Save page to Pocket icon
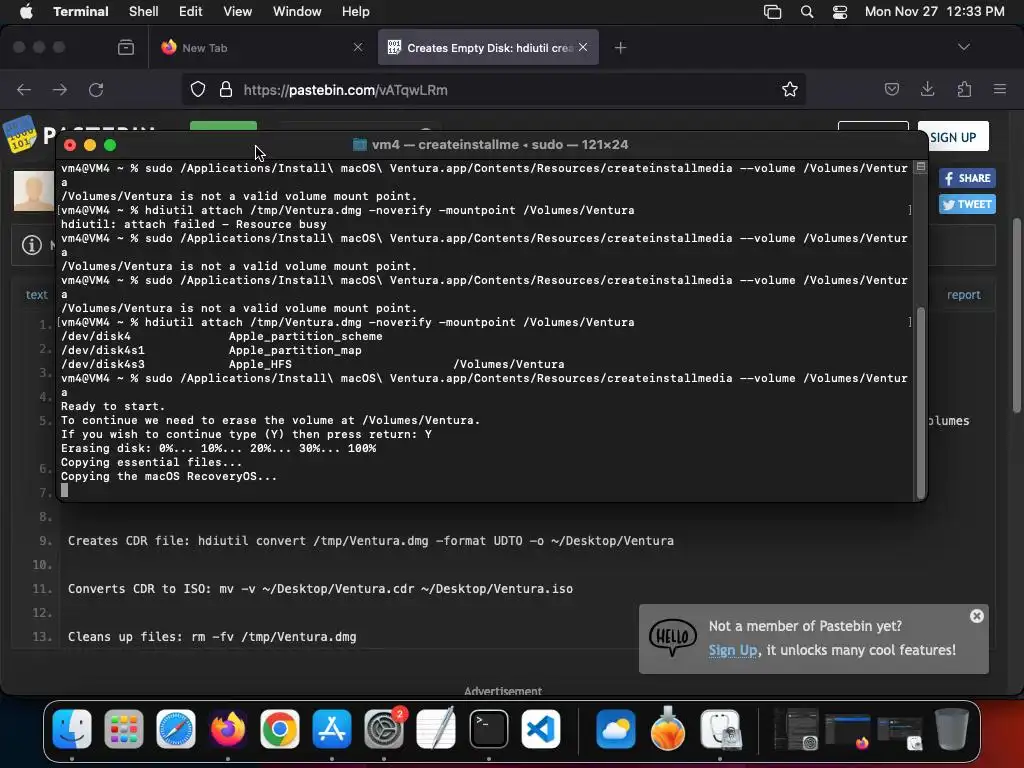Screen dimensions: 1024x768 [x=891, y=89]
